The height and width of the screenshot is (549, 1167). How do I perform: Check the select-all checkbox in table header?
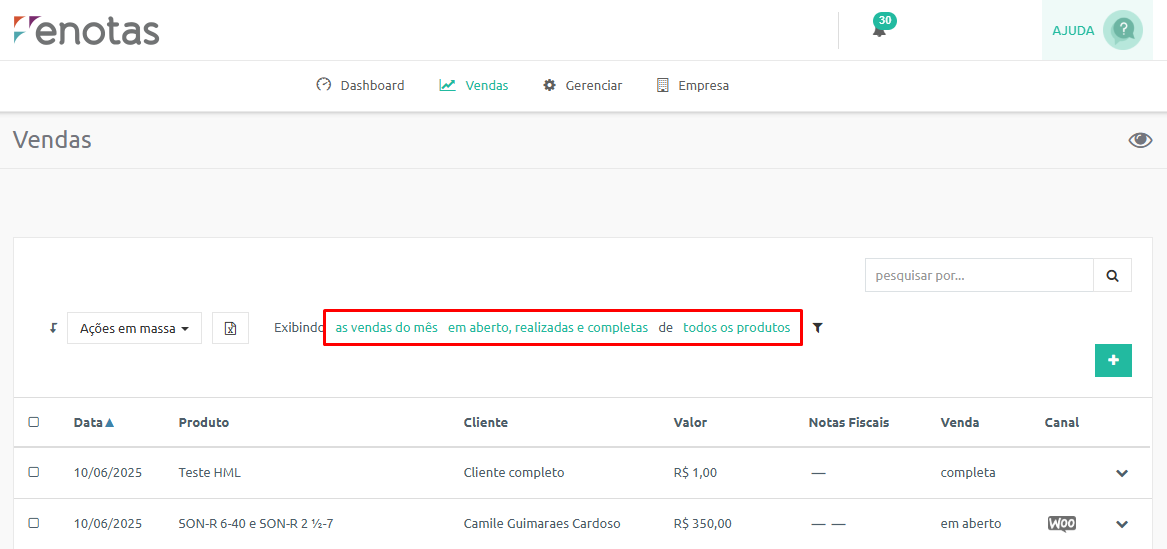pos(33,422)
